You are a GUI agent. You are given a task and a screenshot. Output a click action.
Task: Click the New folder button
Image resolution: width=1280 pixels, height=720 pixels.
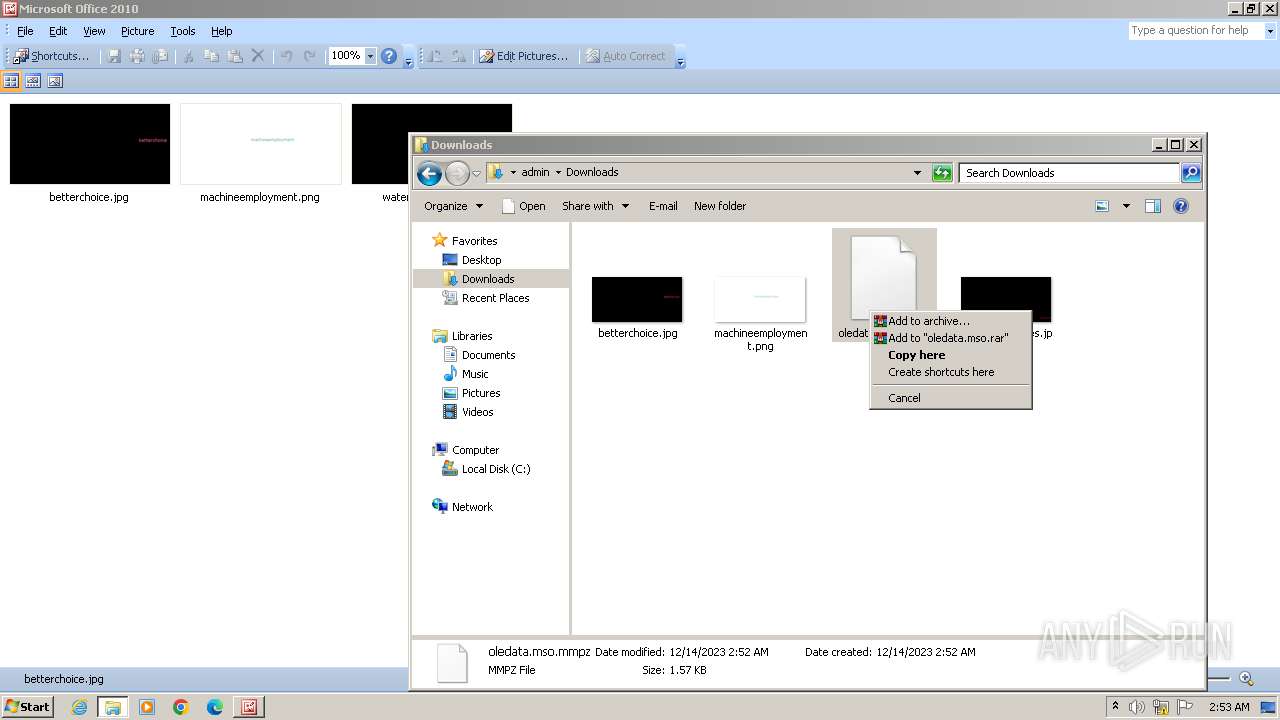click(720, 206)
